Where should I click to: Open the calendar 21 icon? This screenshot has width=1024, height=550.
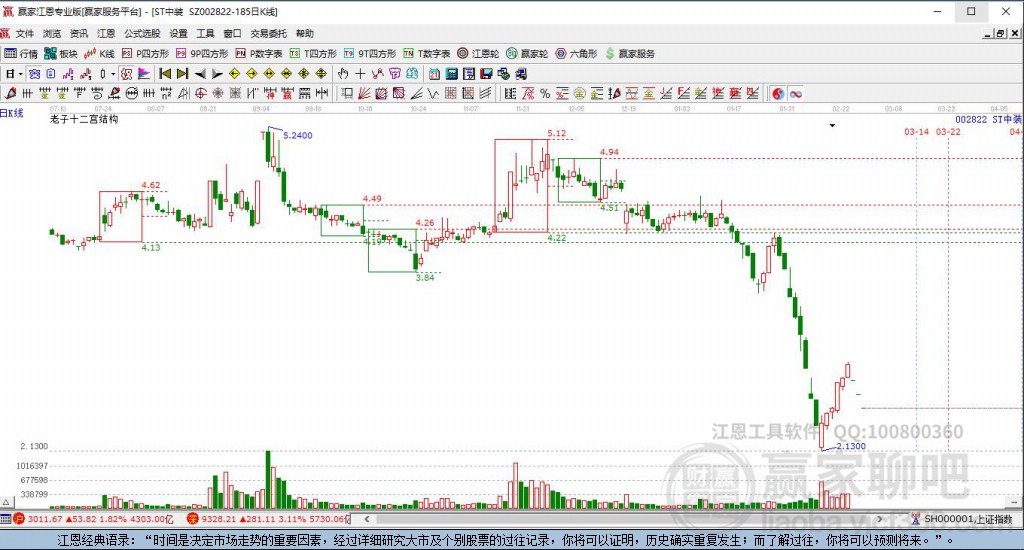click(x=434, y=74)
